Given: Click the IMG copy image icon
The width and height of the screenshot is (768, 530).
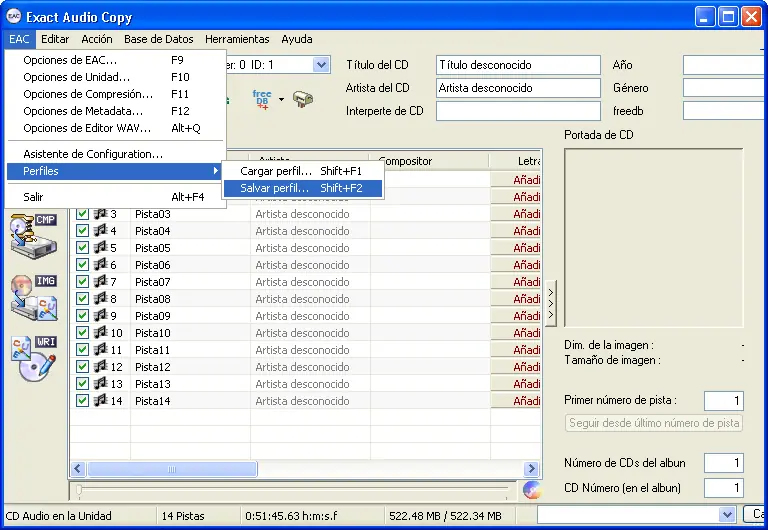Looking at the screenshot, I should point(33,297).
